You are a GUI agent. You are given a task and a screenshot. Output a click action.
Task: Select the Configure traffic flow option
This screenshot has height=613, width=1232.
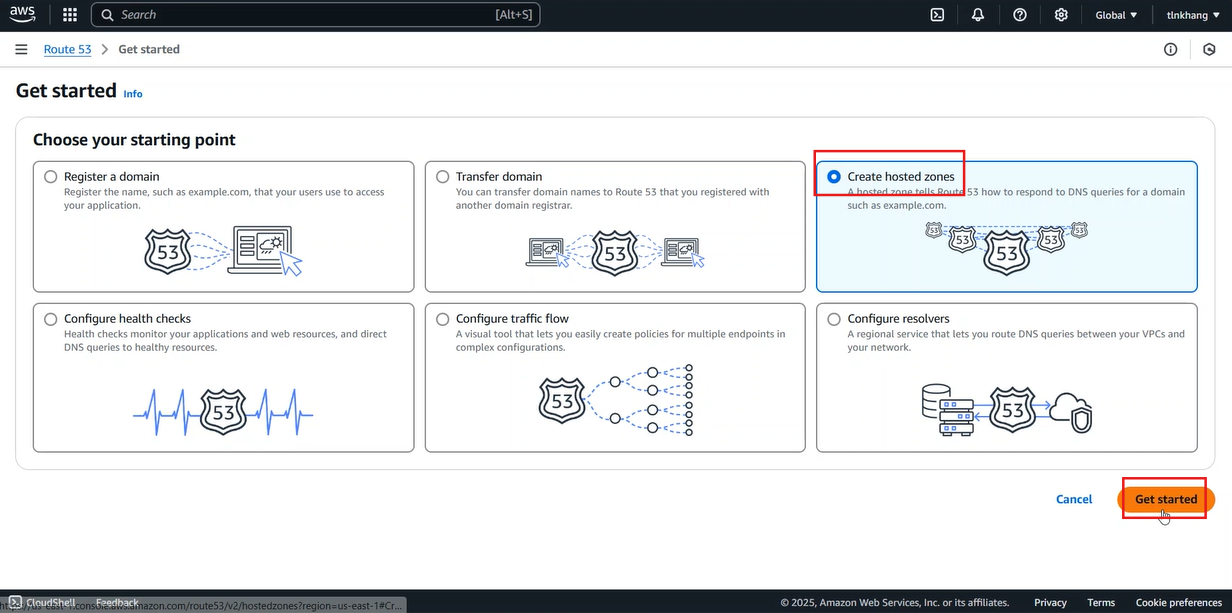443,319
